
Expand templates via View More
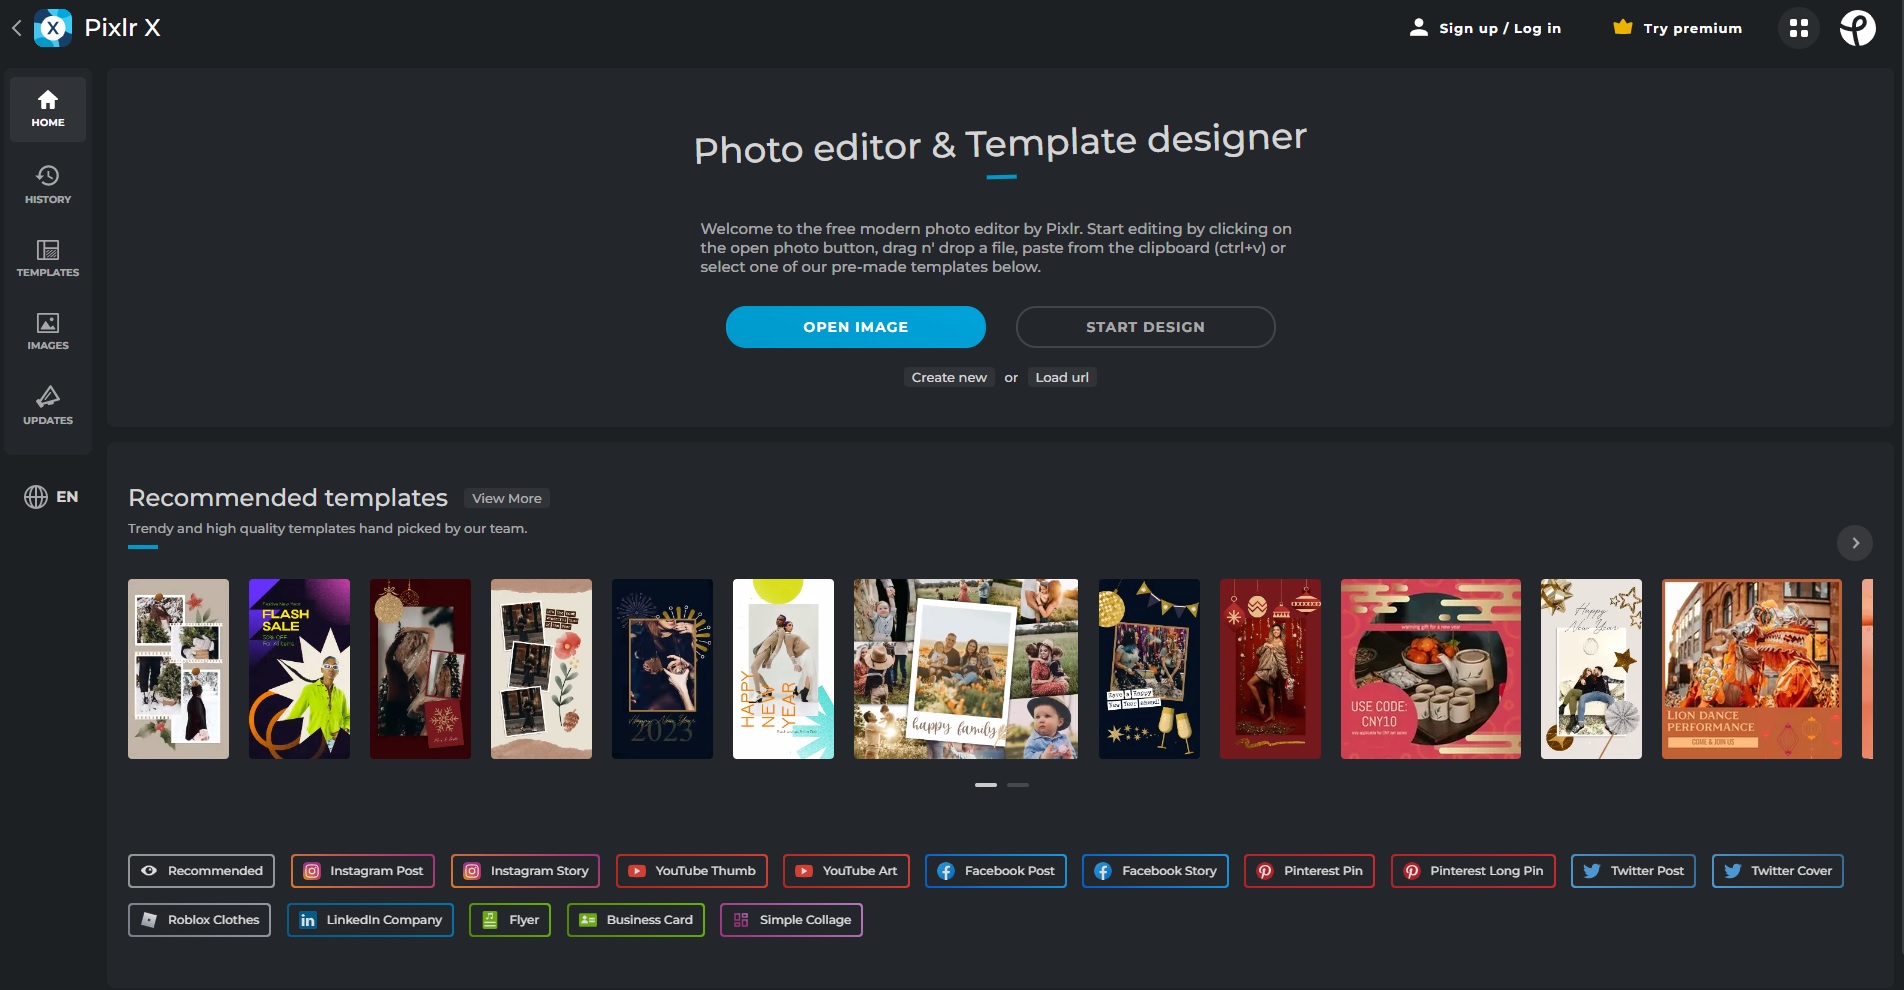click(x=506, y=498)
